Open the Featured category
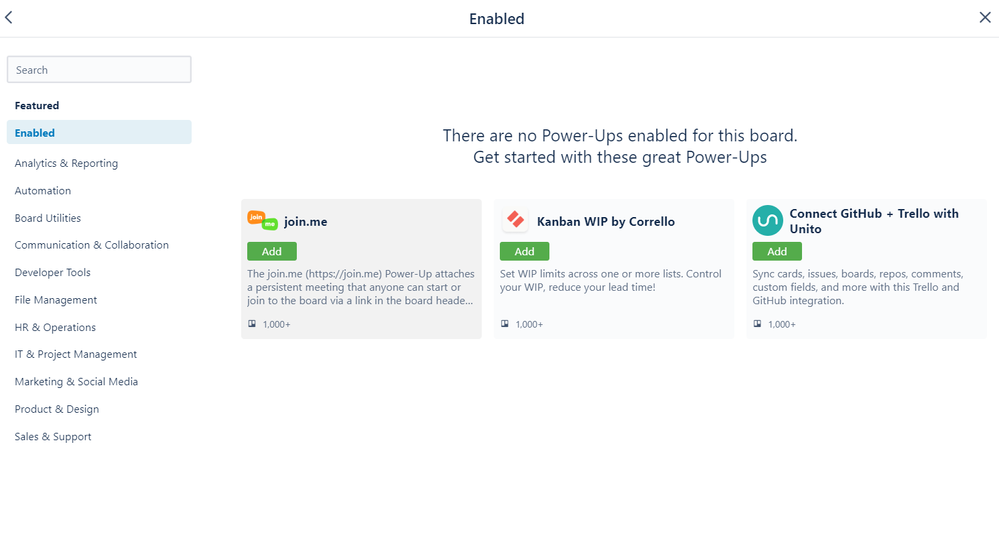The width and height of the screenshot is (999, 534). point(37,106)
